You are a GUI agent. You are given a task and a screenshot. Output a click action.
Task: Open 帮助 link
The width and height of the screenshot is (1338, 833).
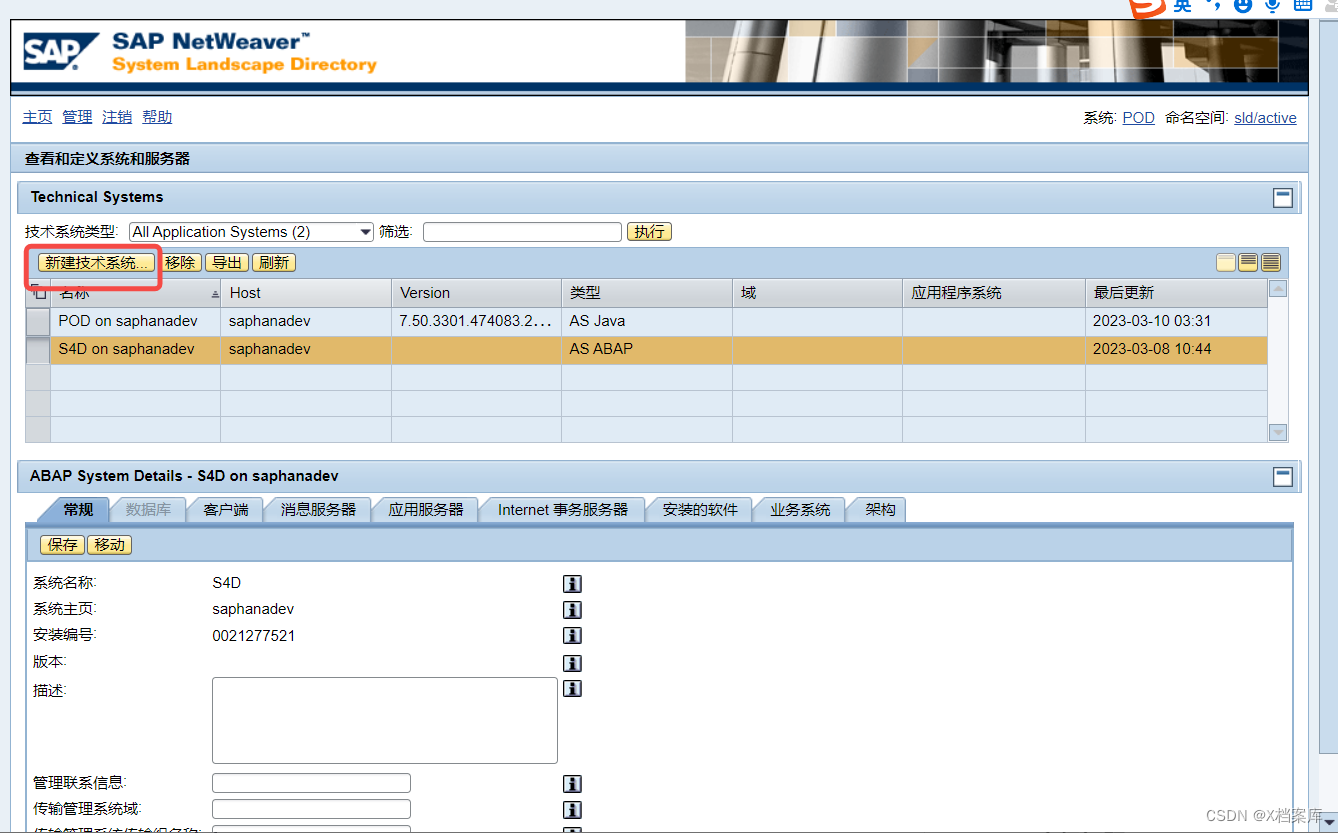pyautogui.click(x=157, y=117)
